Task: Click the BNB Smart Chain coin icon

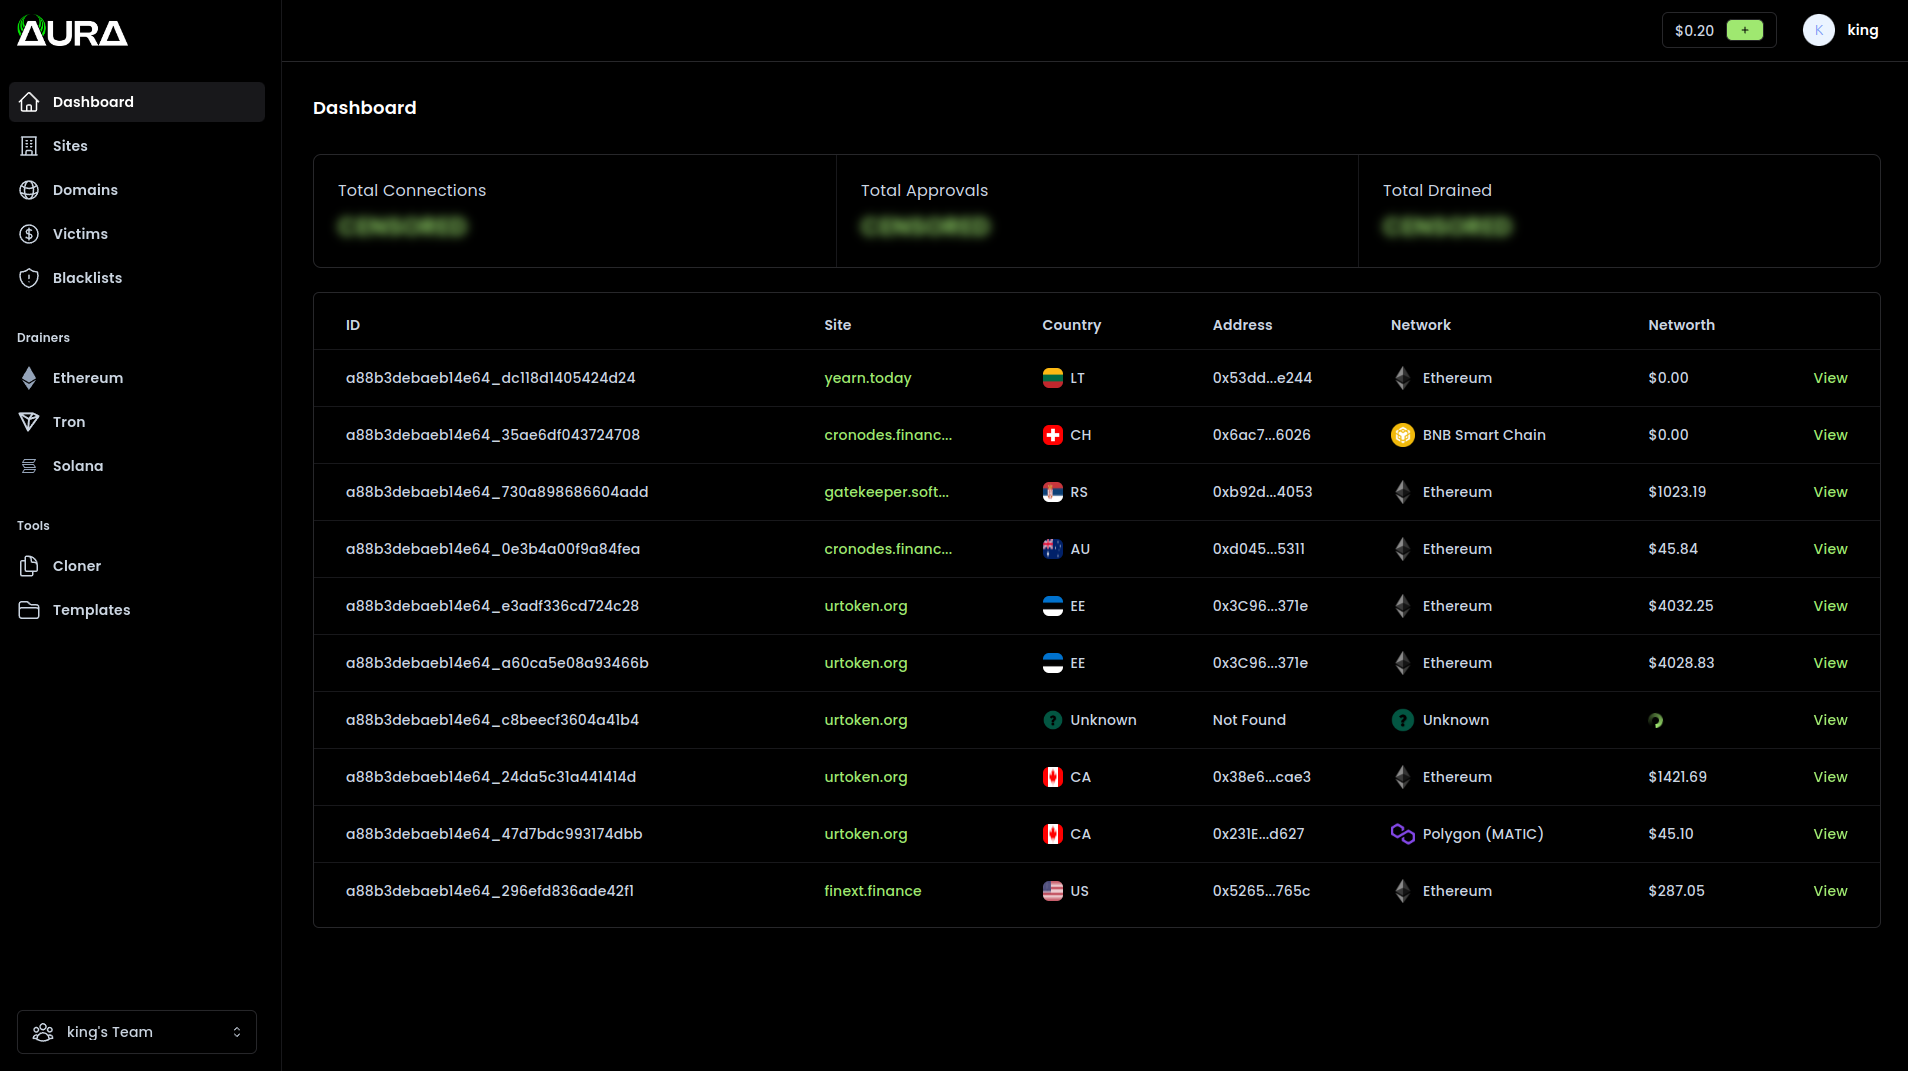Action: (x=1403, y=435)
